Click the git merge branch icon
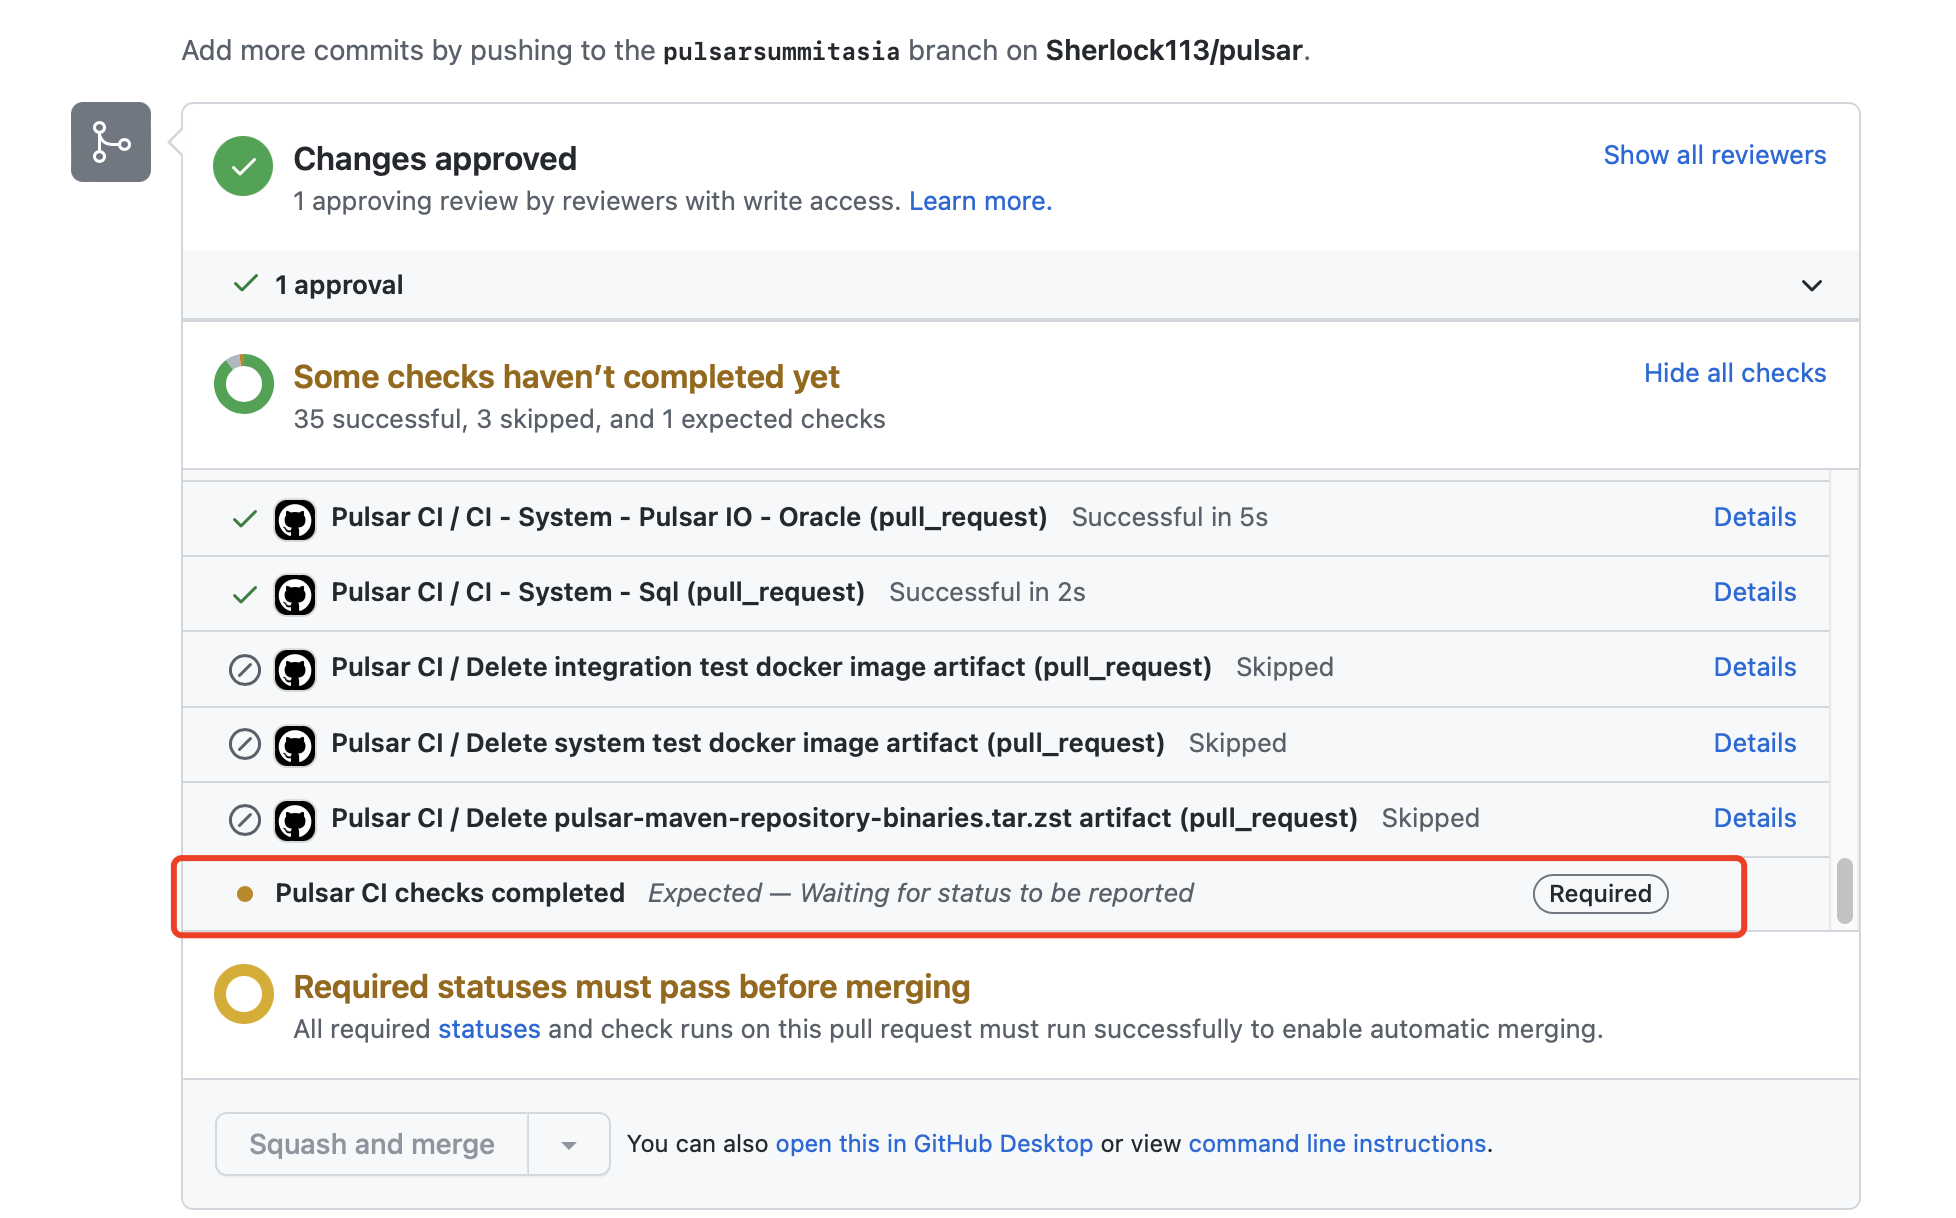1956x1218 pixels. click(111, 142)
